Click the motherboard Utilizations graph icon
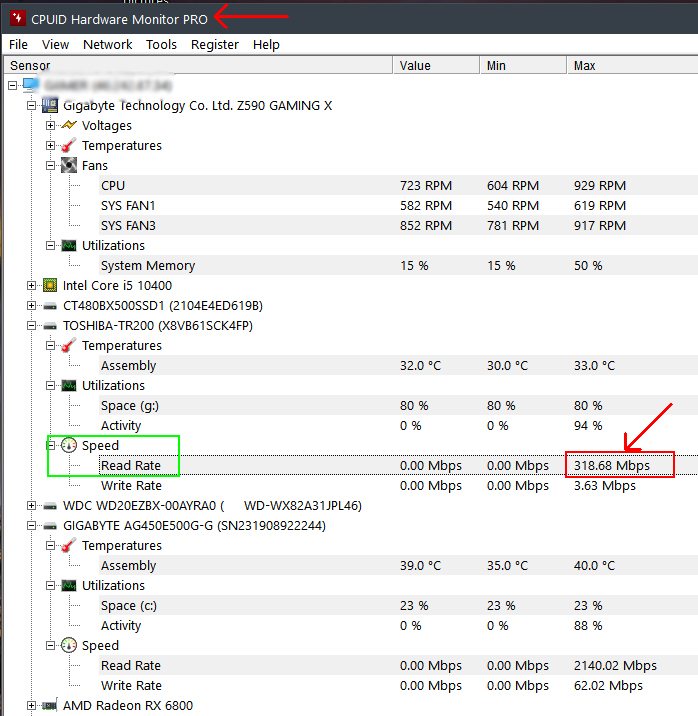The image size is (698, 716). (69, 246)
